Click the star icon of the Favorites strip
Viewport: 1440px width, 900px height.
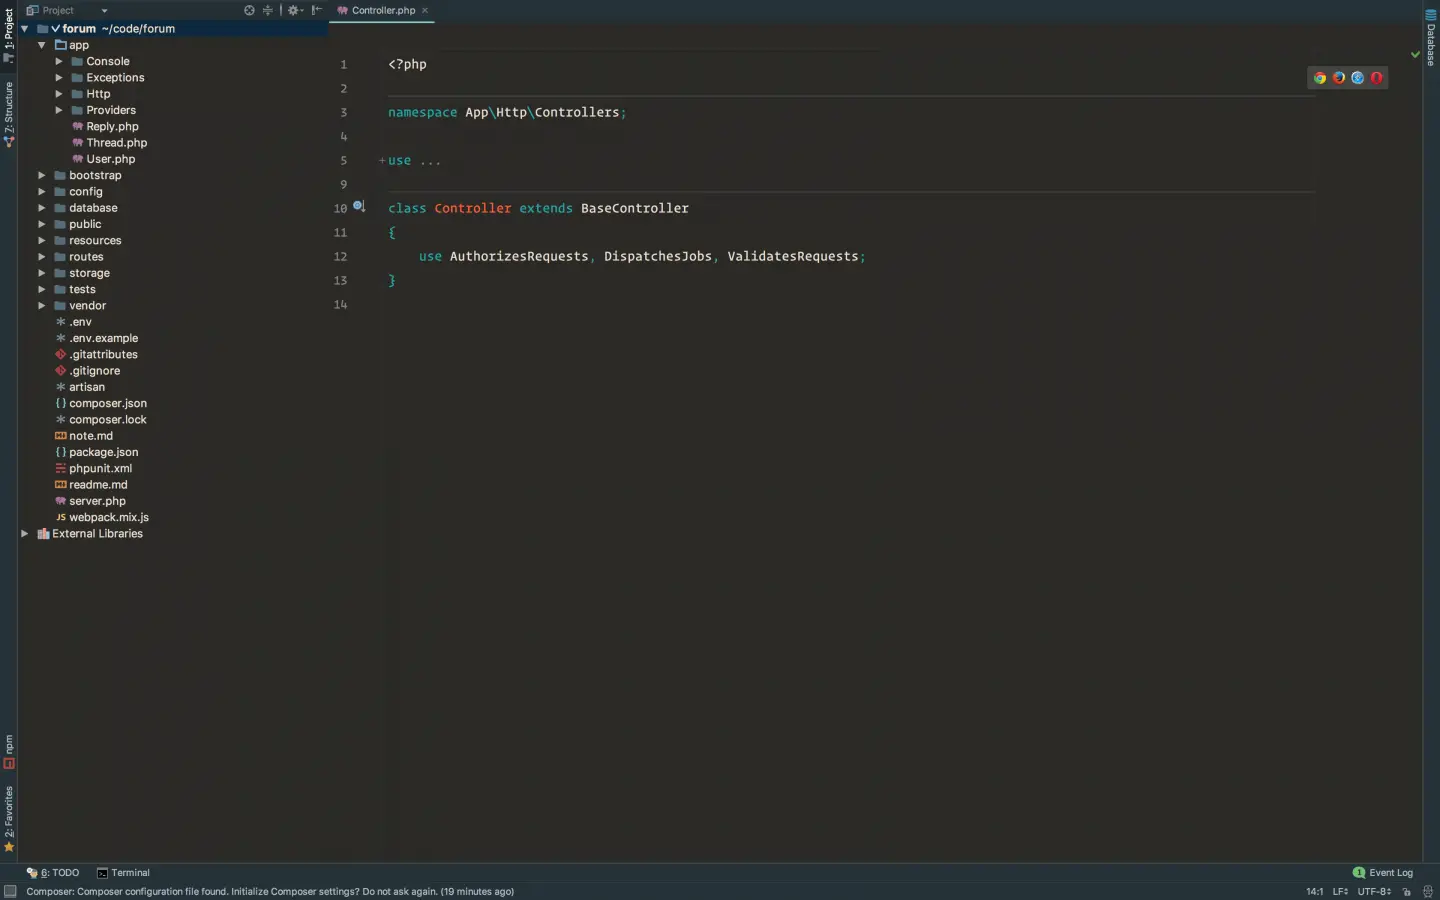[x=9, y=848]
